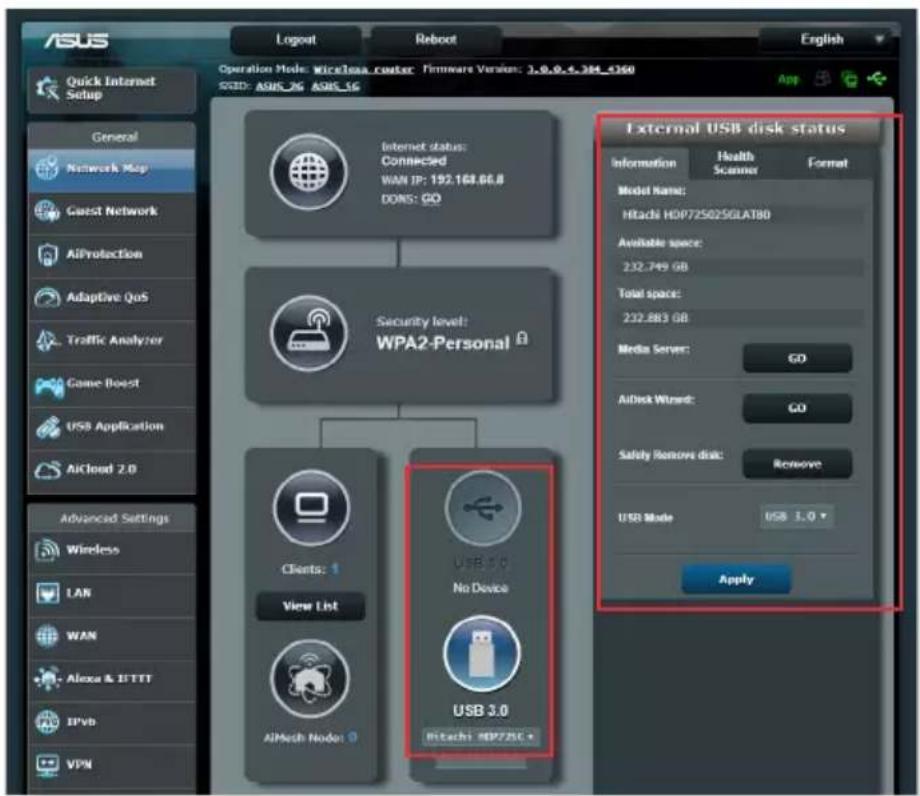Open Guest Network page
Screen dimensions: 920x796
click(x=111, y=211)
